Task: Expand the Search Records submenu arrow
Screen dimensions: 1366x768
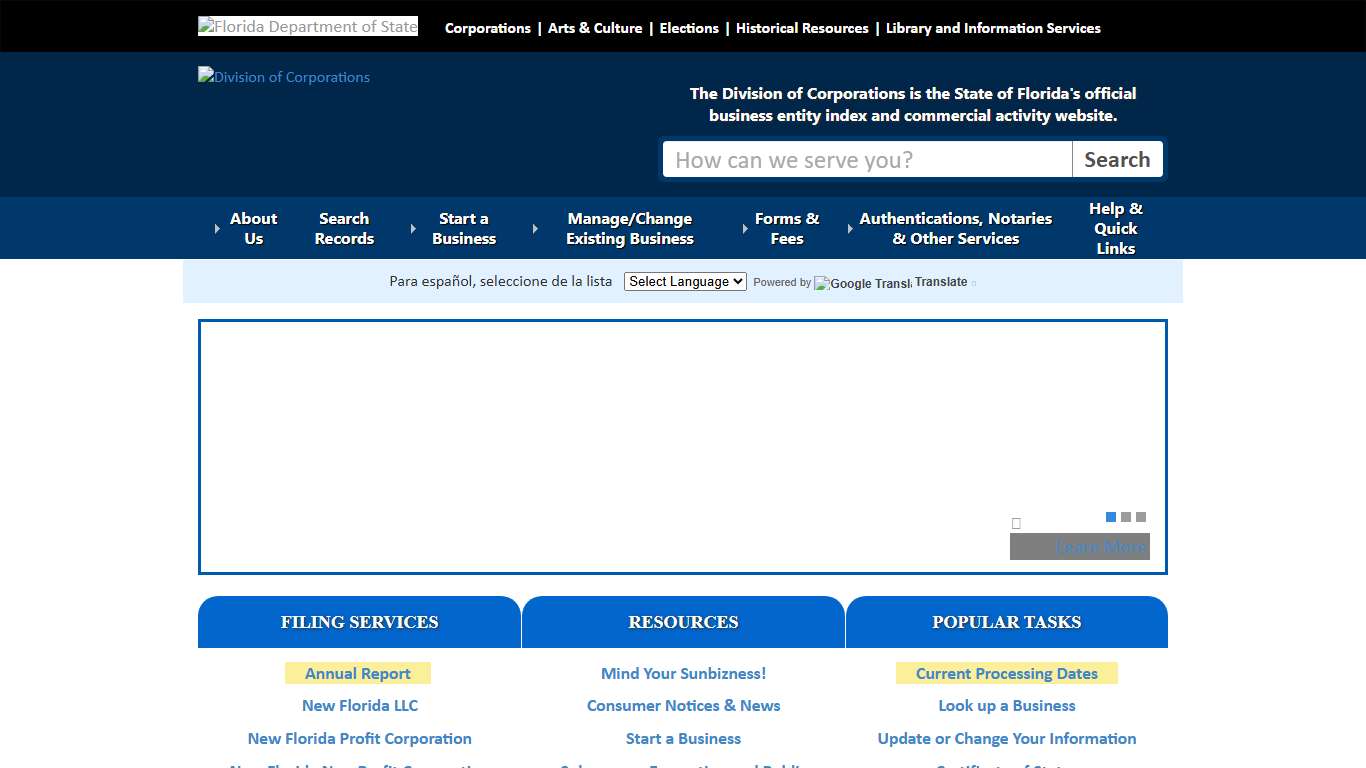Action: pos(413,228)
